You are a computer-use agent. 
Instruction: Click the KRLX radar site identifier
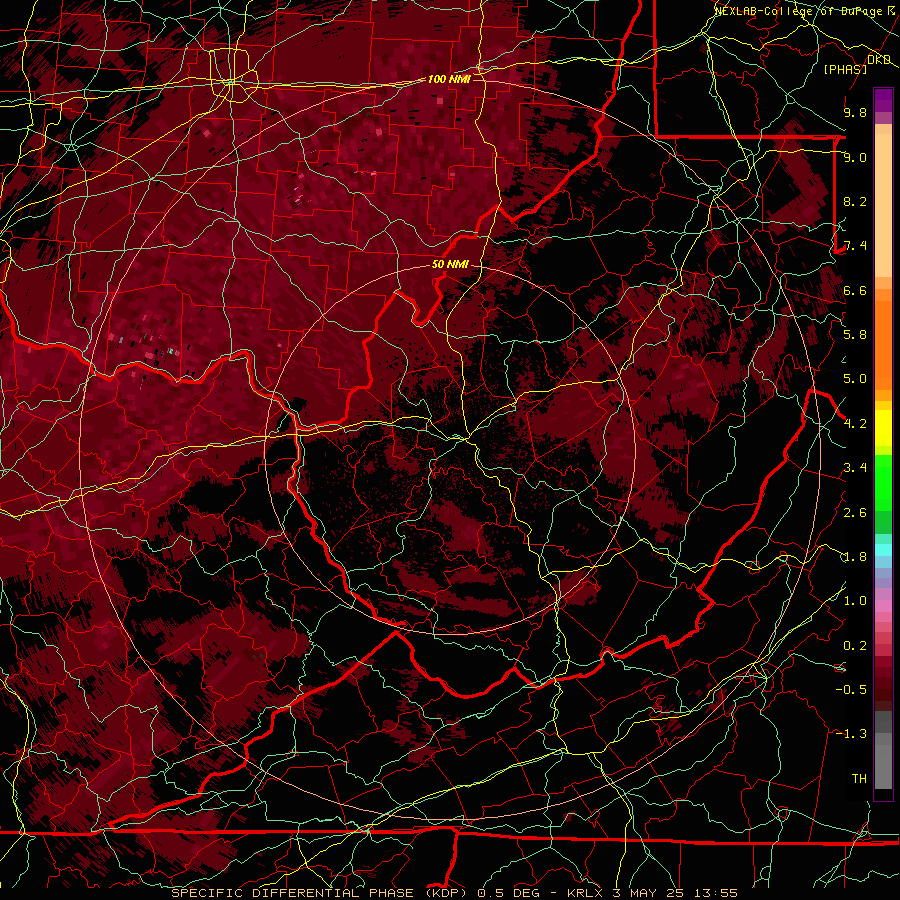click(585, 893)
